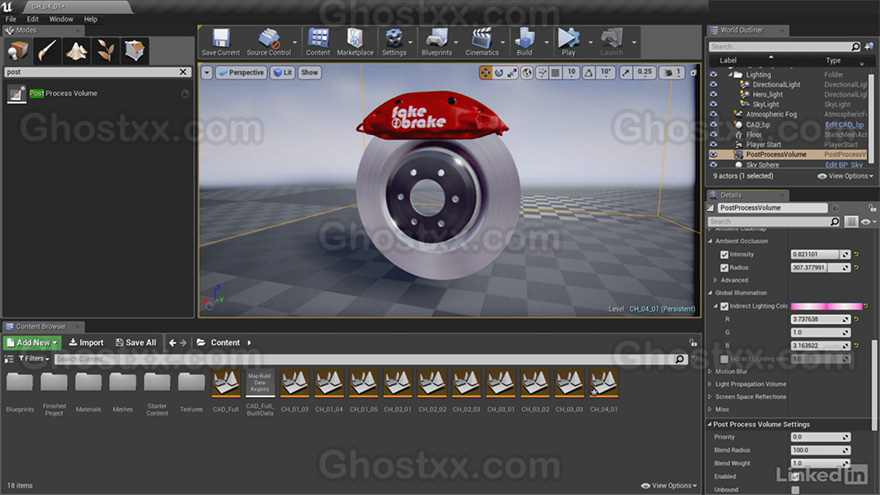The width and height of the screenshot is (880, 495).
Task: Toggle visibility of DirectionalLight actor
Action: (x=713, y=84)
